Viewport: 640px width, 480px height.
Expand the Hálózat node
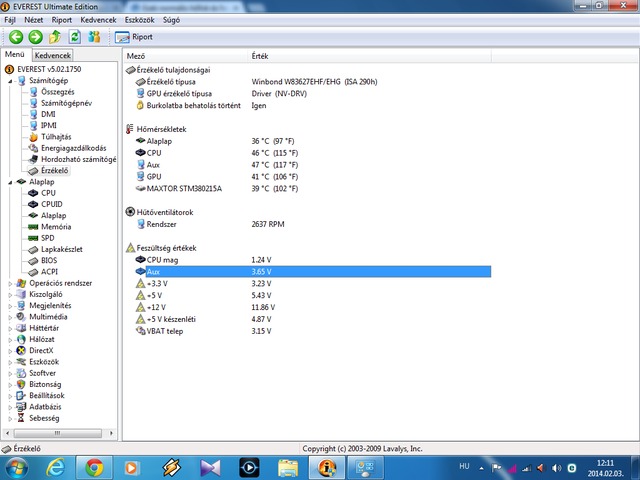coord(10,340)
